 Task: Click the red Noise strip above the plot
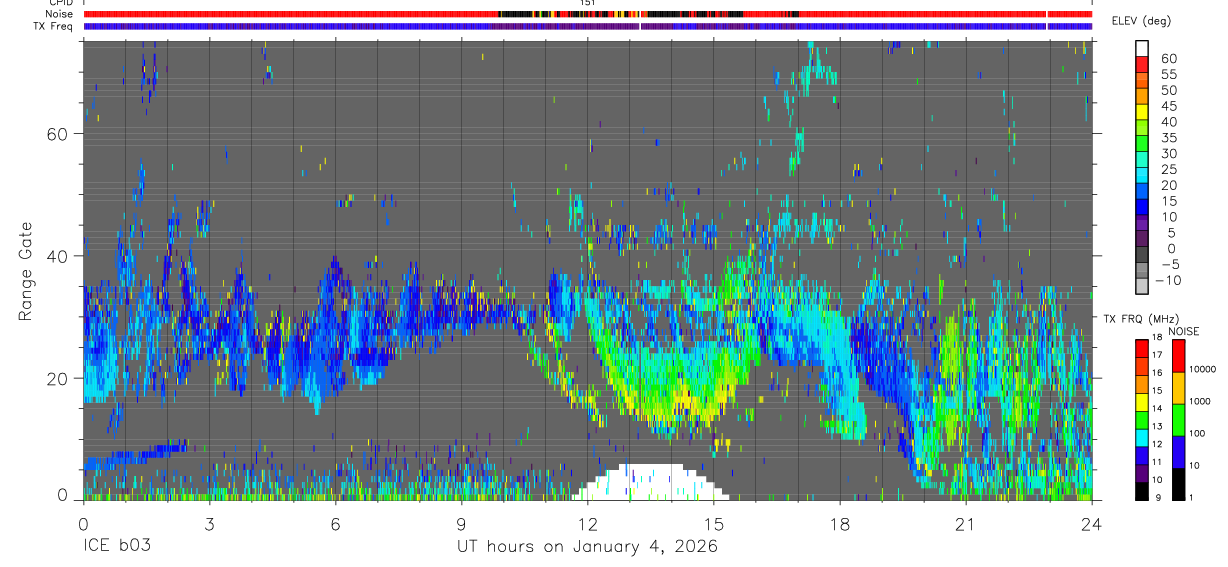[x=587, y=14]
